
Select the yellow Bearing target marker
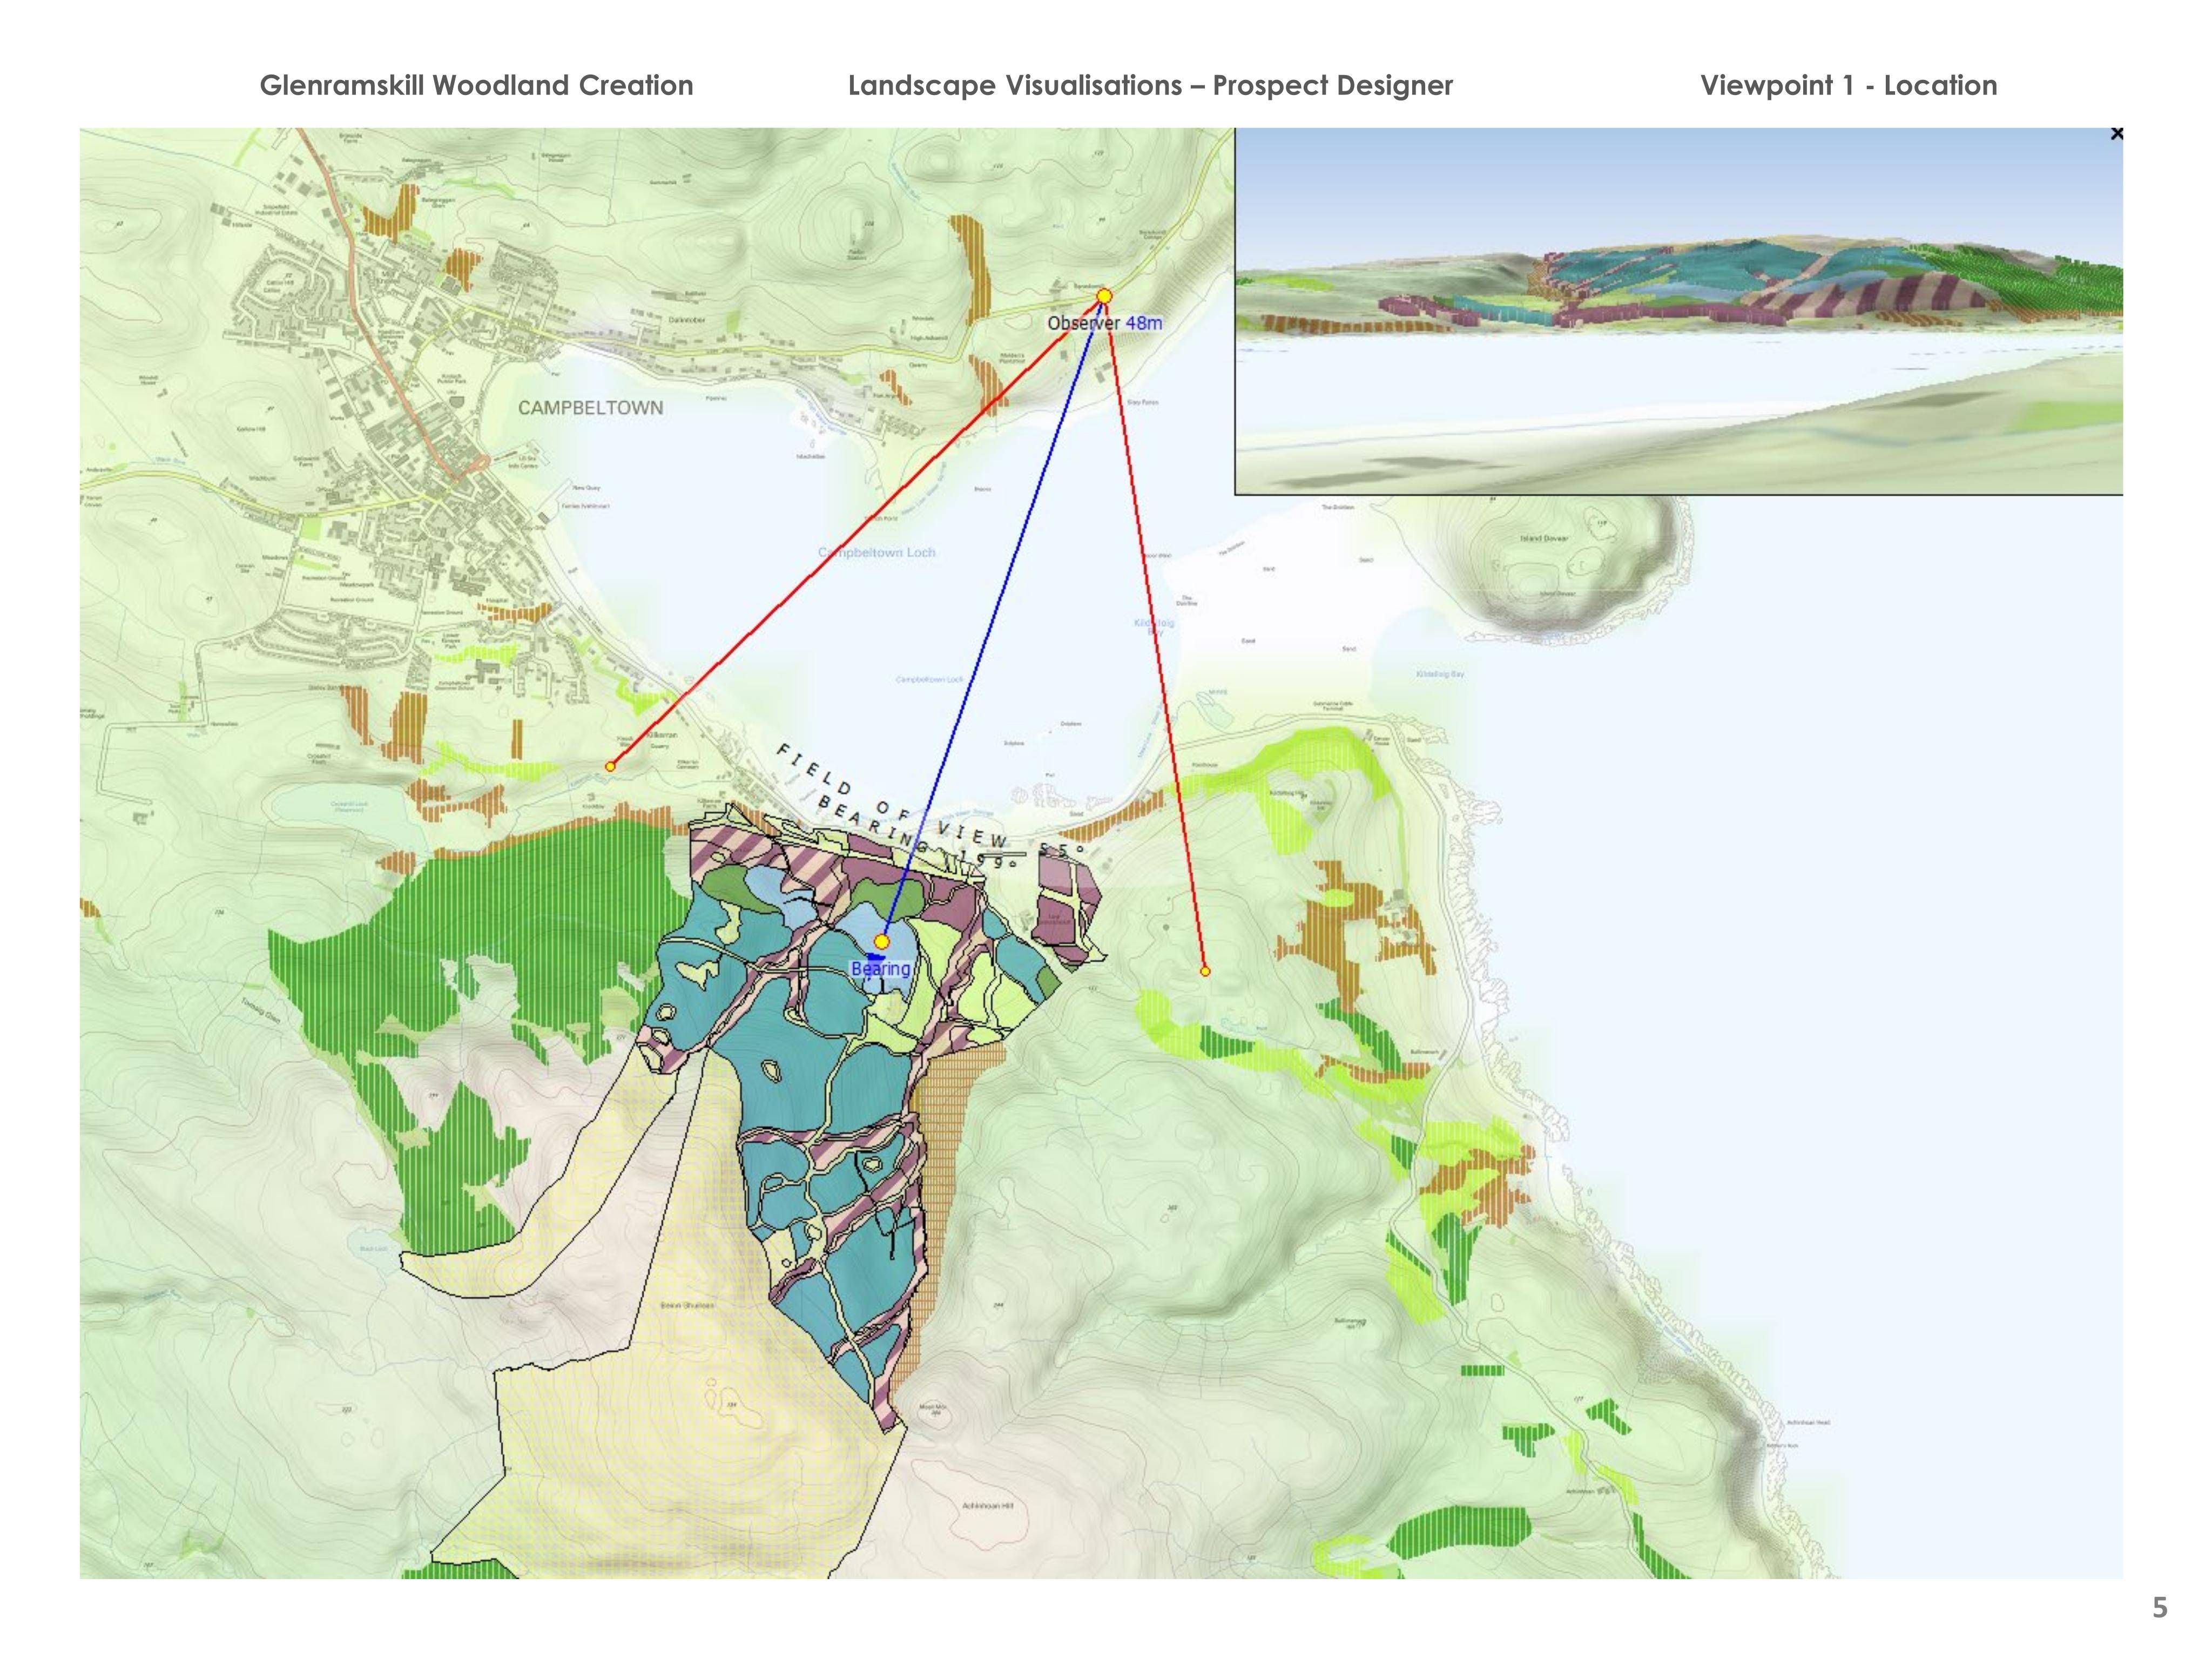click(x=882, y=941)
